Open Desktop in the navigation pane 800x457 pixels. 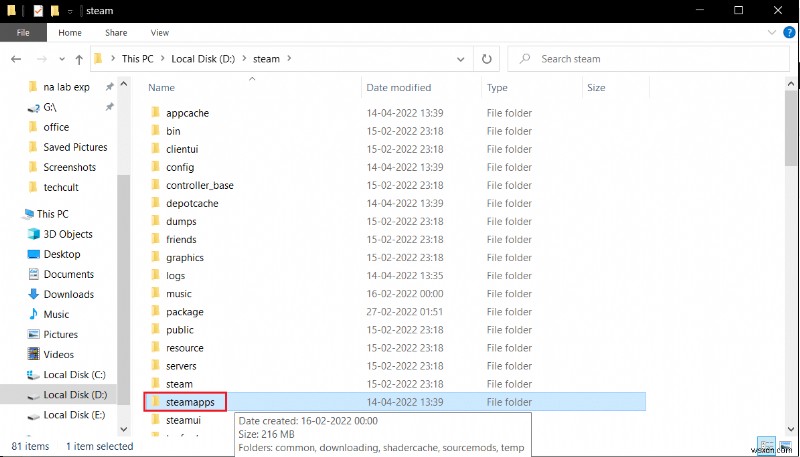pos(62,254)
